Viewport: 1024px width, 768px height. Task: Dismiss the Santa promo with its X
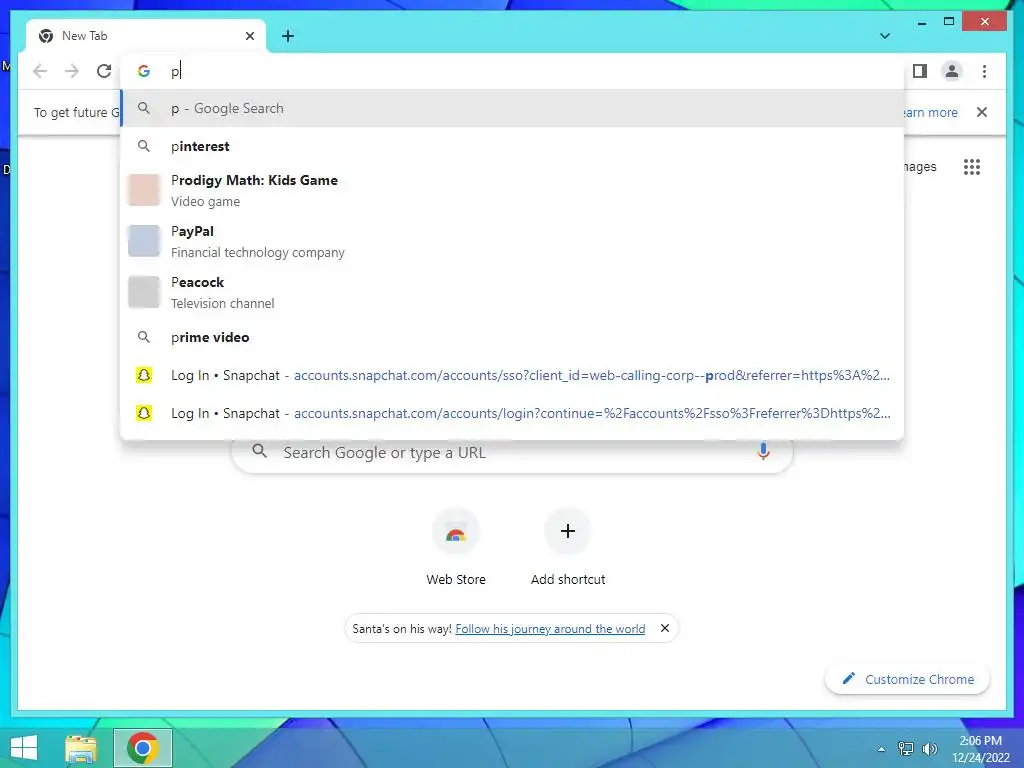point(665,628)
